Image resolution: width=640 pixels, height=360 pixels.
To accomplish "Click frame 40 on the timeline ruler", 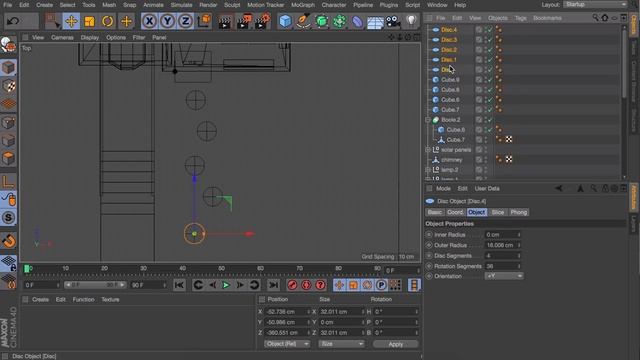I will coord(182,269).
